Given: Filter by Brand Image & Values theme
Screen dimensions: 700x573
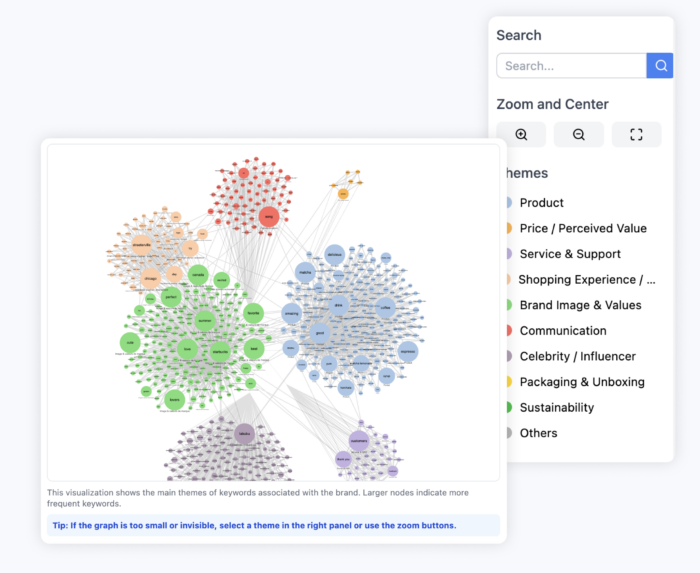Looking at the screenshot, I should tap(580, 305).
